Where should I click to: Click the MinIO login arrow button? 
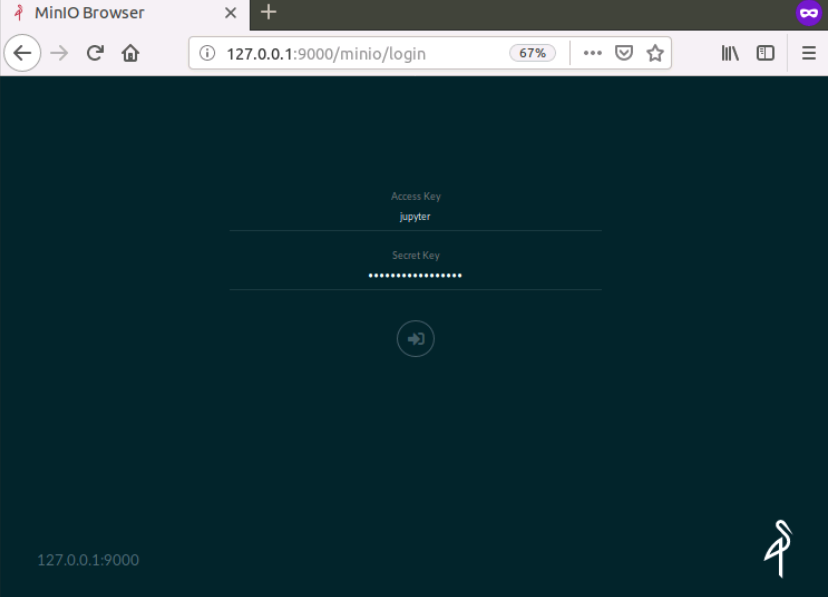pyautogui.click(x=415, y=338)
